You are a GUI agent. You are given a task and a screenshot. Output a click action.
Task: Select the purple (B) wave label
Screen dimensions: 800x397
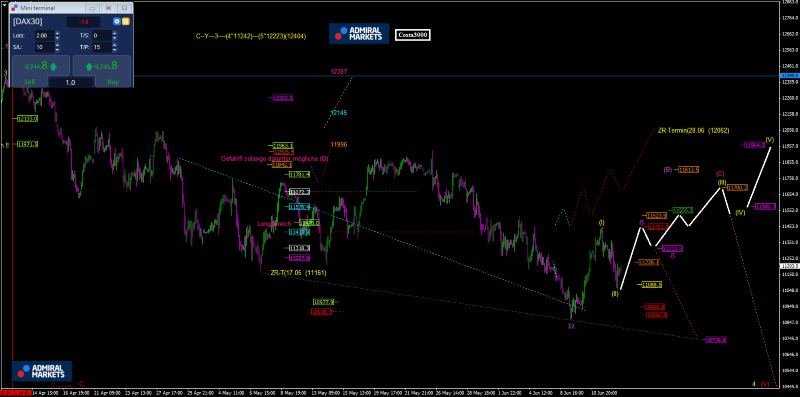pos(668,169)
